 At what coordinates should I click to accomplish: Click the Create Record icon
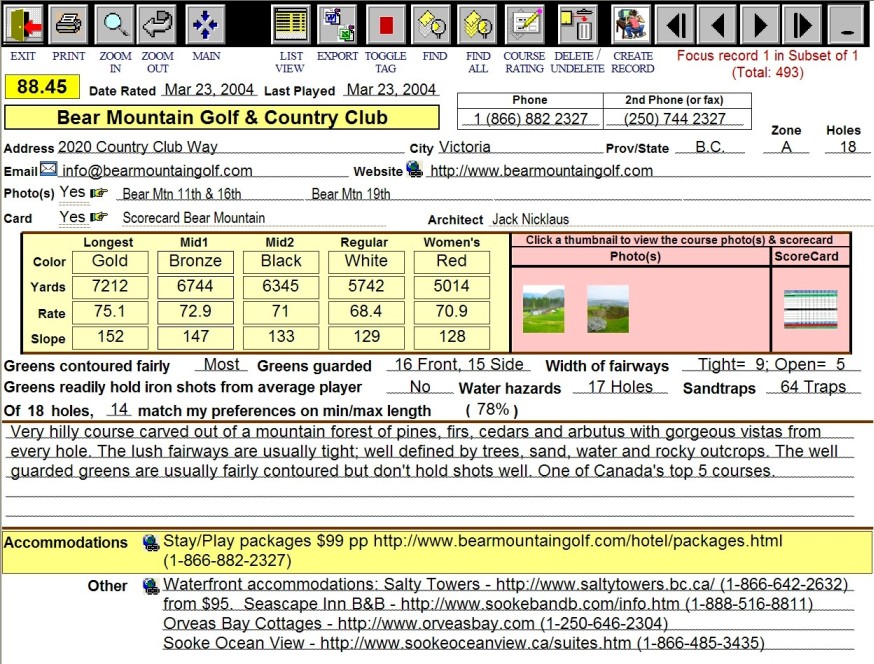coord(631,25)
